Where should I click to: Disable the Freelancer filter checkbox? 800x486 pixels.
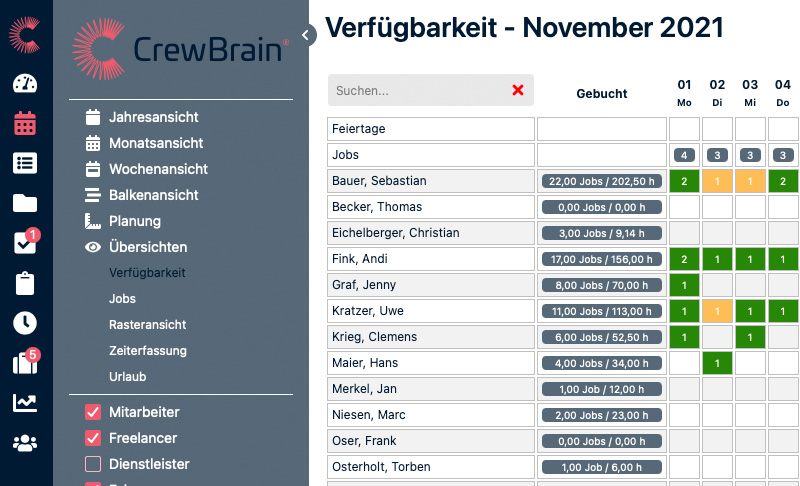point(93,438)
